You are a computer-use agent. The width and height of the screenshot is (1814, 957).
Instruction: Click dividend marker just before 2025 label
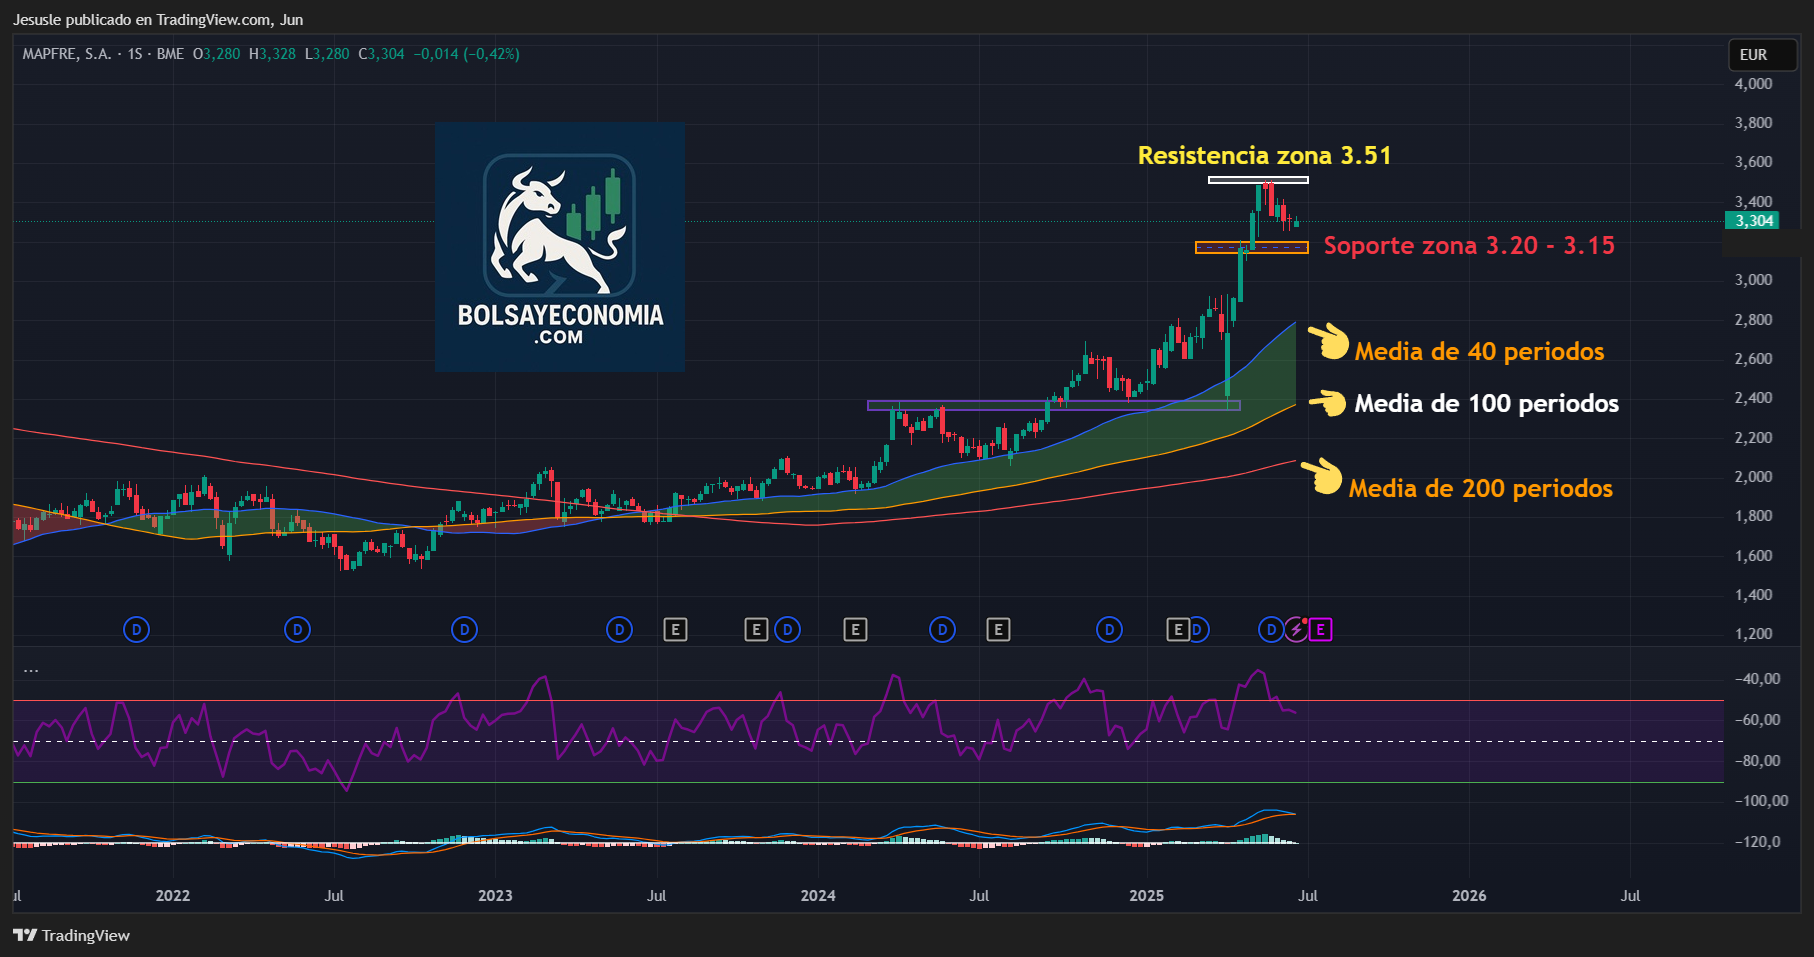click(x=1109, y=629)
